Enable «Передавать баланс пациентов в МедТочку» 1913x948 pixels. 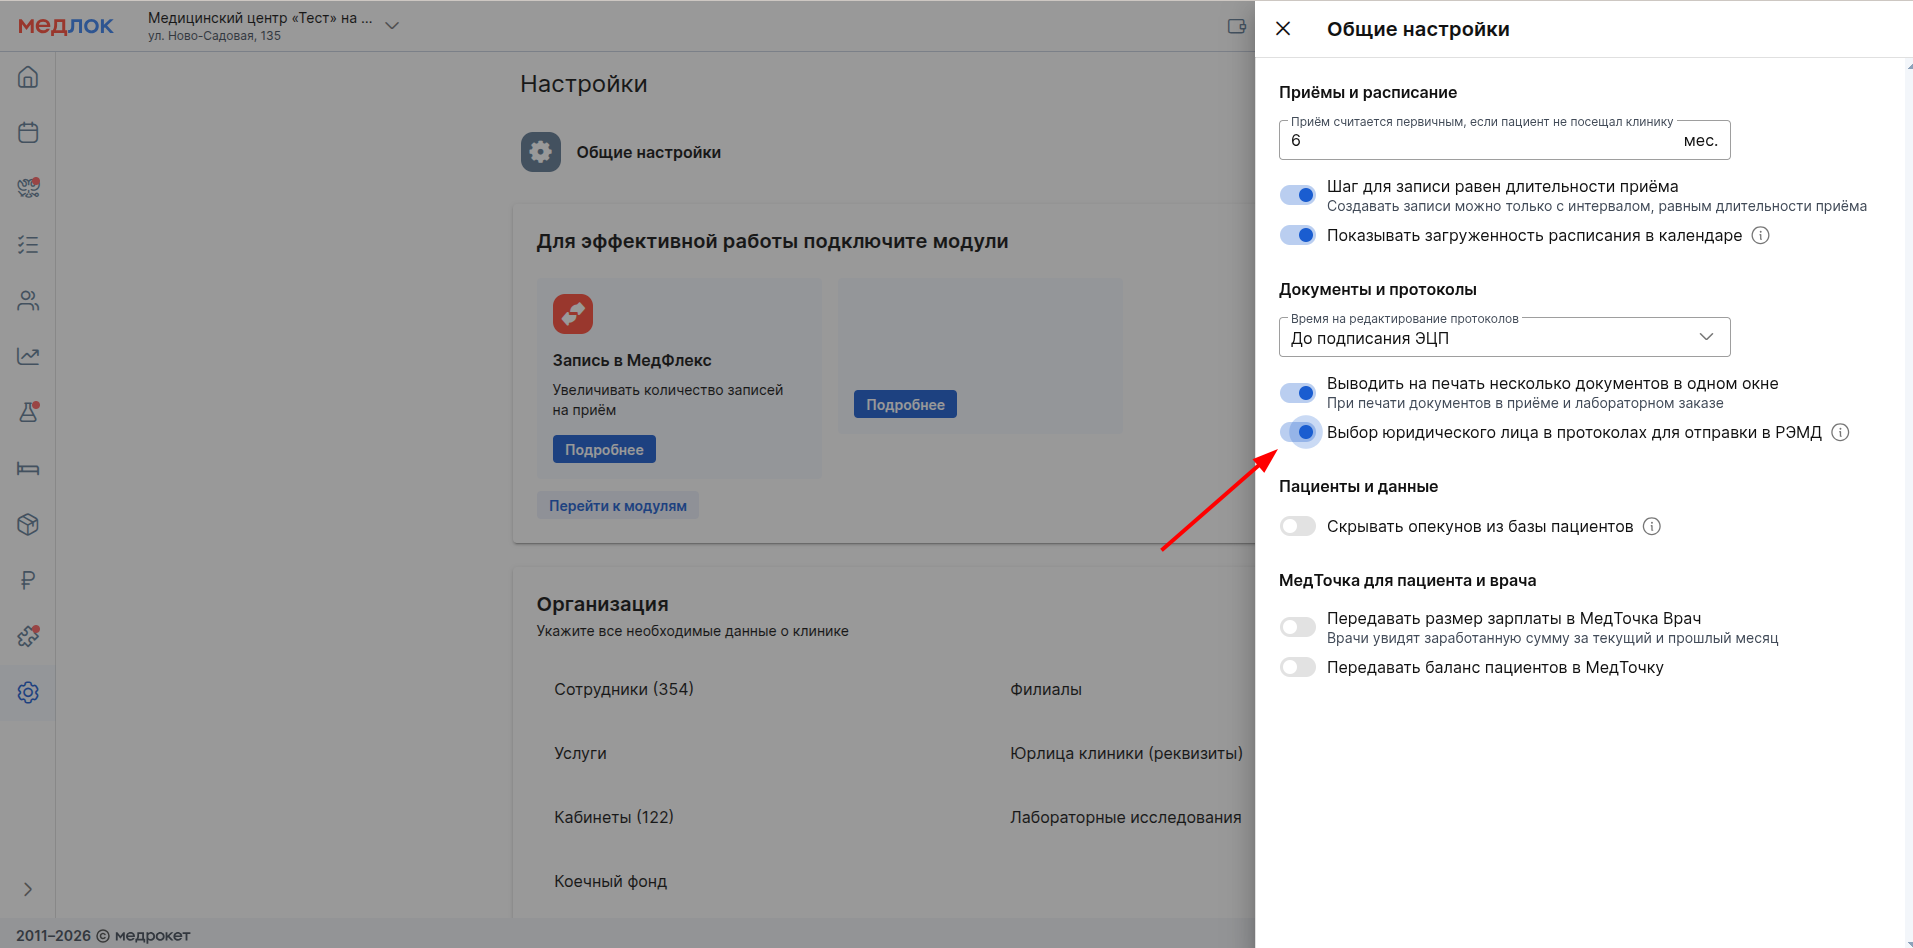tap(1298, 667)
